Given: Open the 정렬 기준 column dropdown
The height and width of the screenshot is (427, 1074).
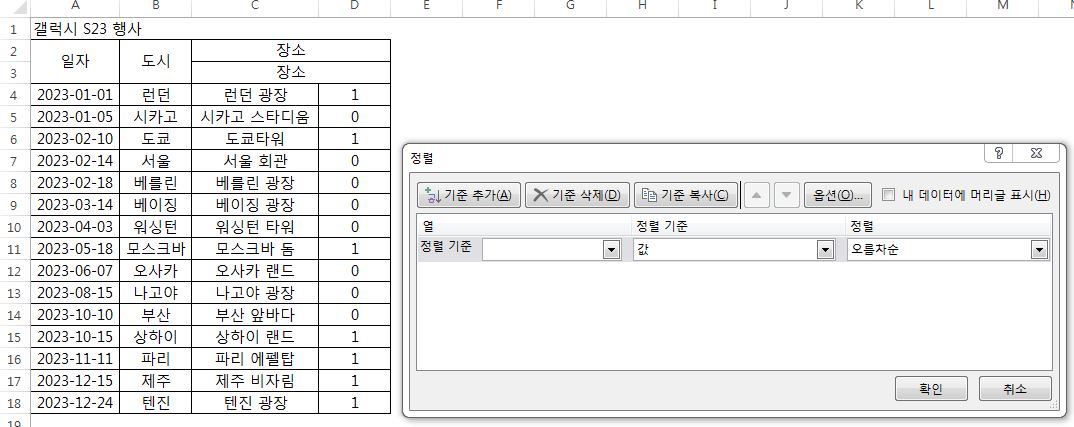Looking at the screenshot, I should pyautogui.click(x=612, y=249).
